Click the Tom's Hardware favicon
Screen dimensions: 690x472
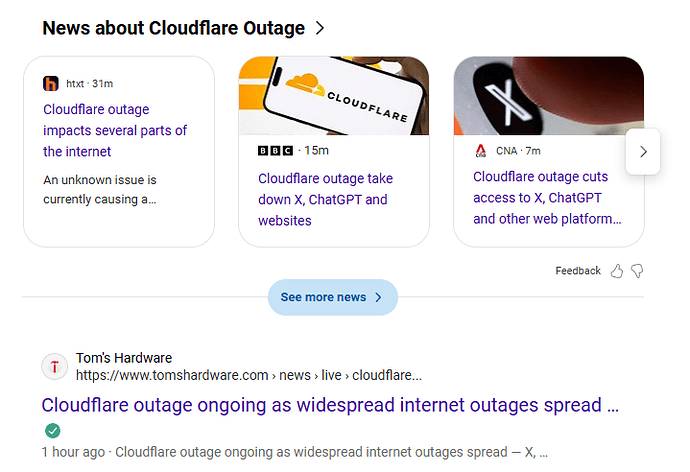coord(54,367)
